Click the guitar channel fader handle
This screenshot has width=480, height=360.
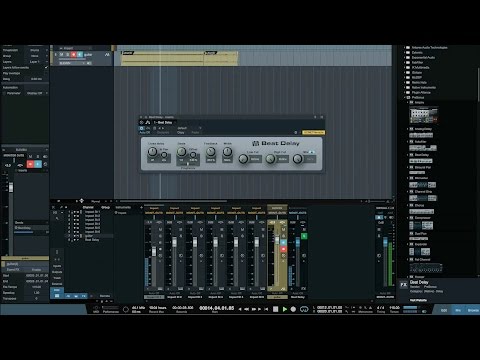pyautogui.click(x=277, y=239)
